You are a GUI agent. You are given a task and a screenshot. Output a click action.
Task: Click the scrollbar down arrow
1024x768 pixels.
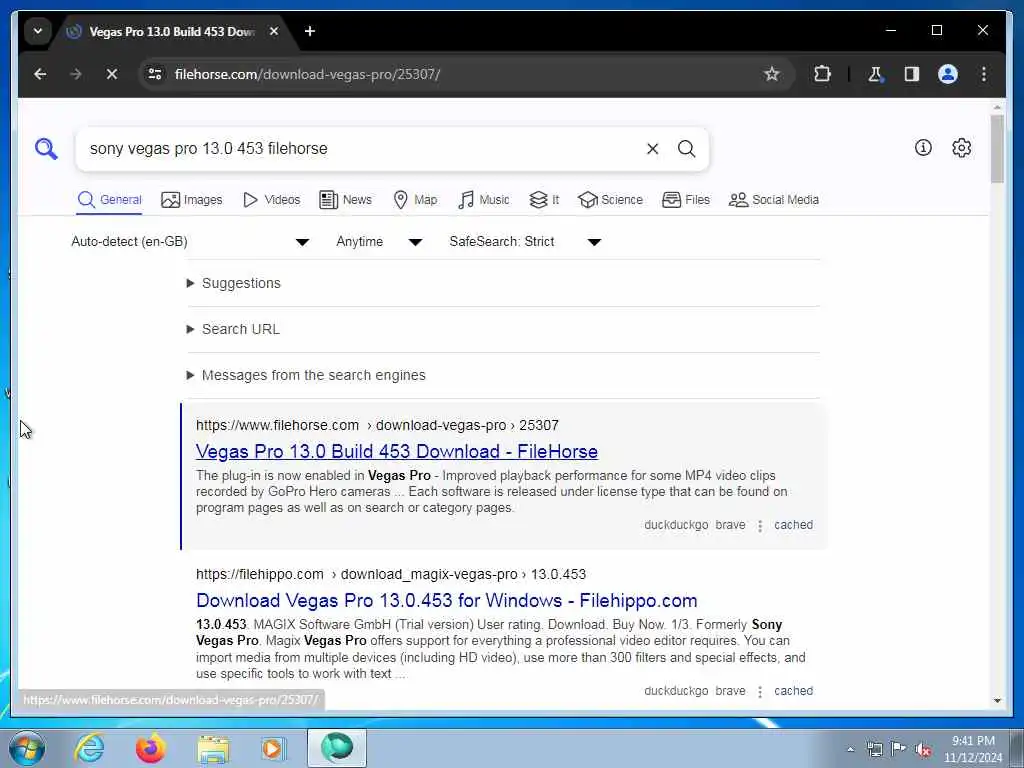tap(997, 701)
